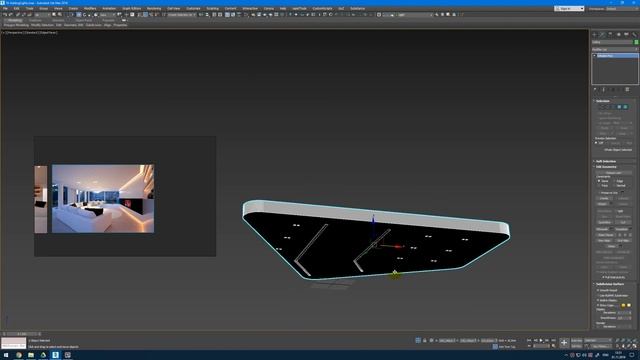Click large Set Keys plus button
Viewport: 640px width, 360px height.
click(x=564, y=343)
